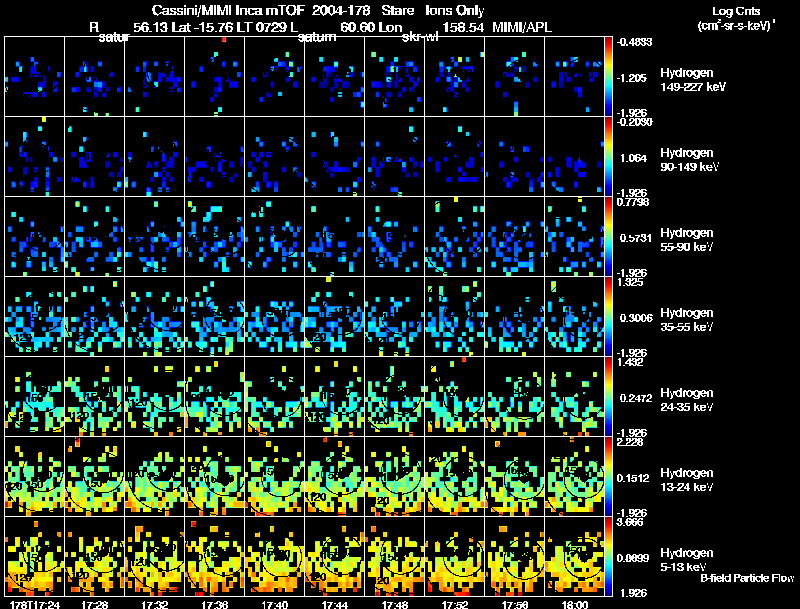Click the '178T17:24' time axis label
This screenshot has height=609, width=800.
click(x=35, y=605)
